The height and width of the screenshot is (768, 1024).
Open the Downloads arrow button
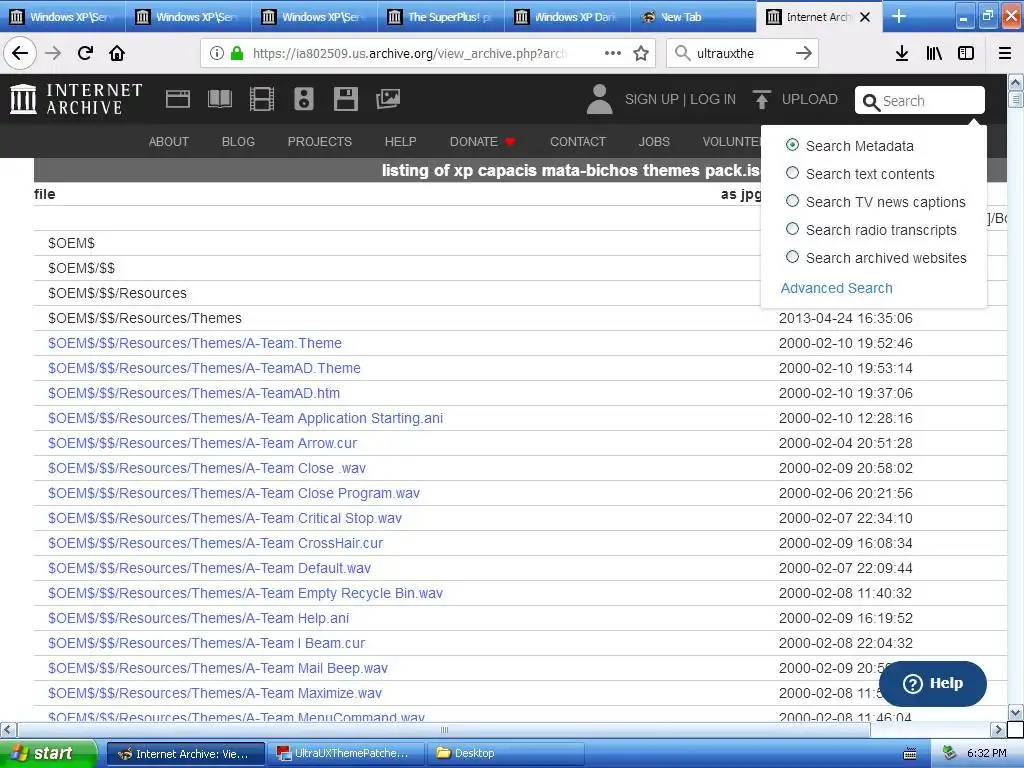[901, 54]
